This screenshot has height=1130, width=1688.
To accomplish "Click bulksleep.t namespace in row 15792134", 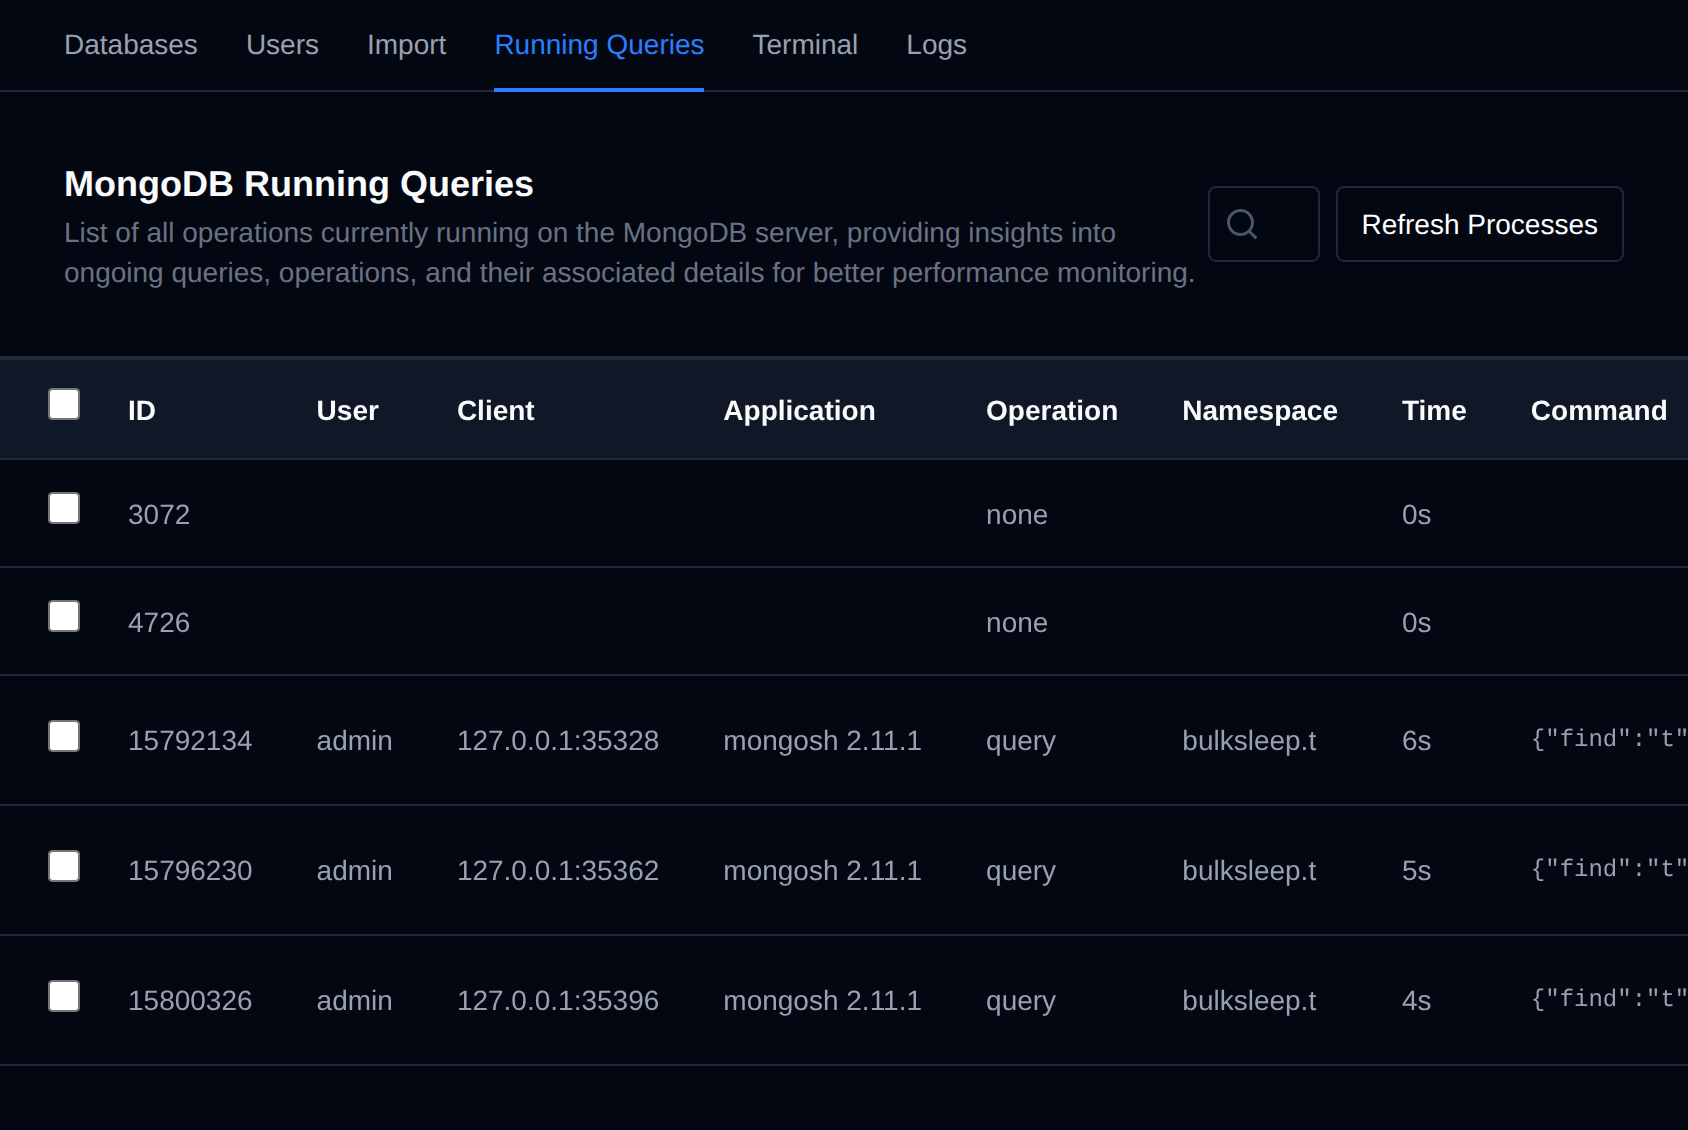I will (1249, 741).
